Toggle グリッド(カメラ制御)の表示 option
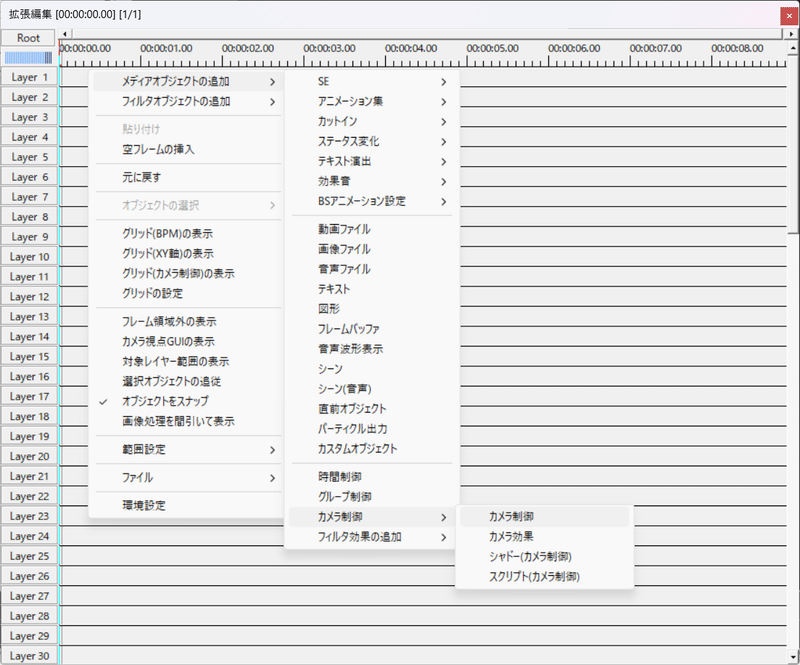The image size is (800, 665). click(187, 274)
